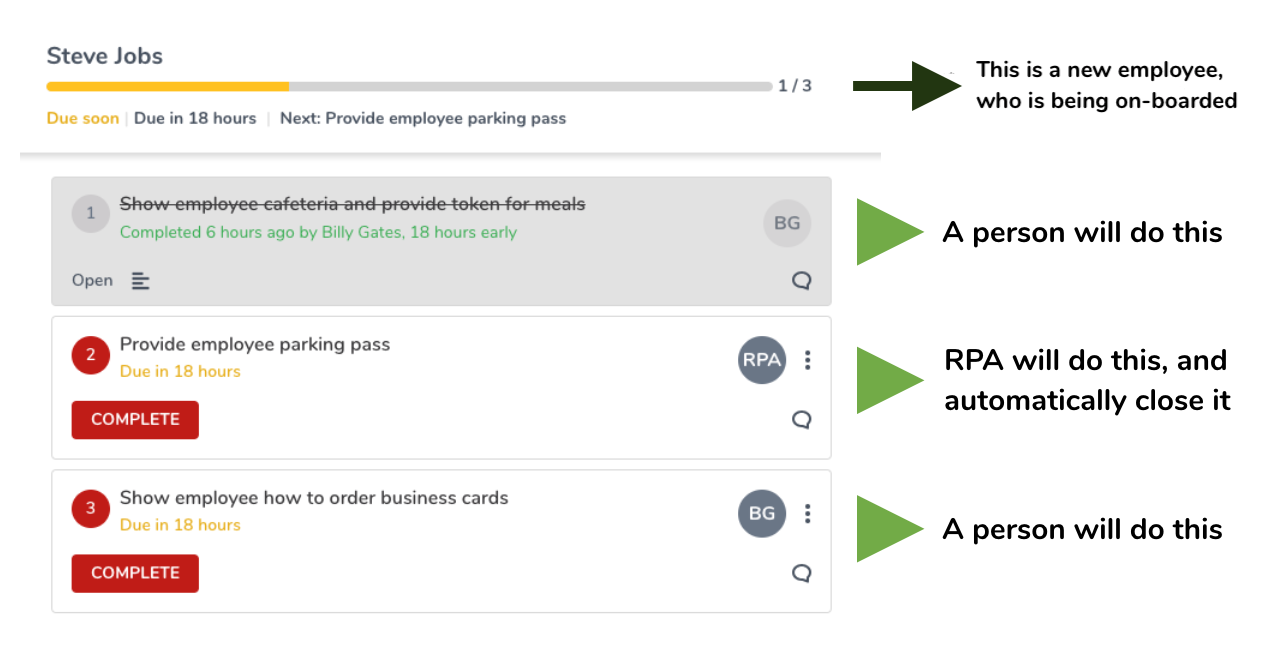Open the comment bubble on the business cards task
The height and width of the screenshot is (660, 1273).
click(800, 574)
